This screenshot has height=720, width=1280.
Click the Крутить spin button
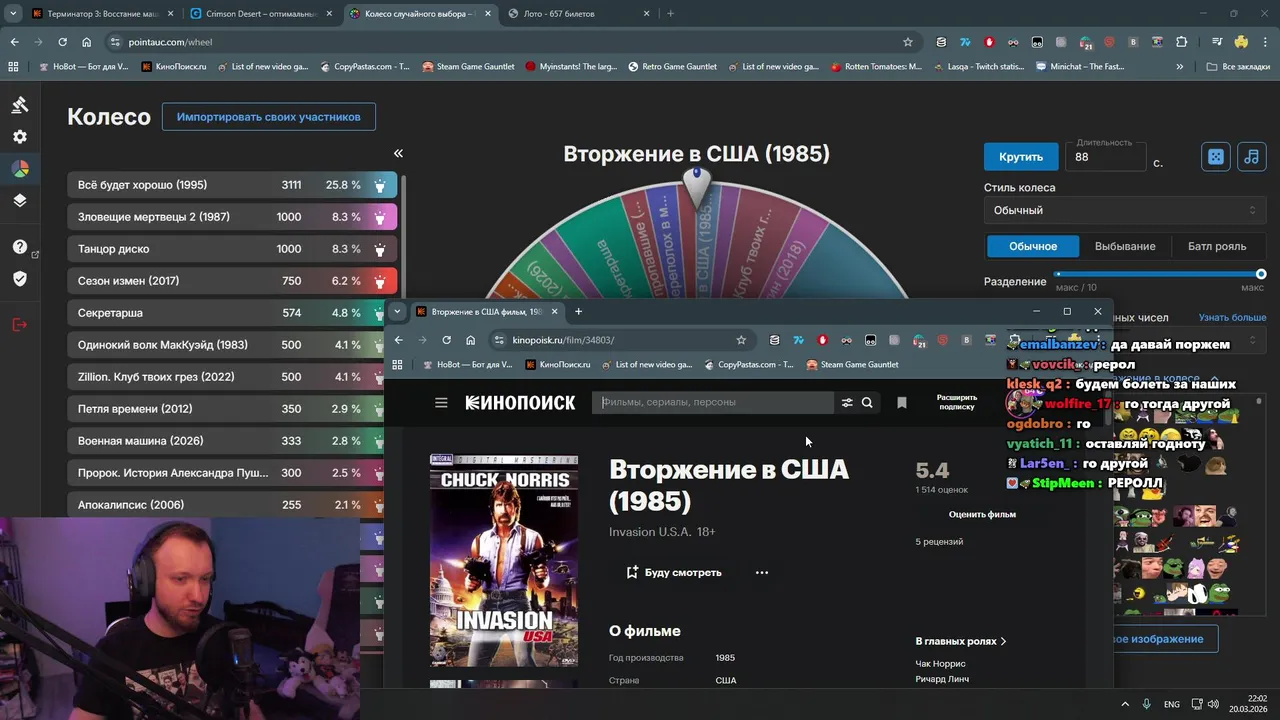[1021, 157]
